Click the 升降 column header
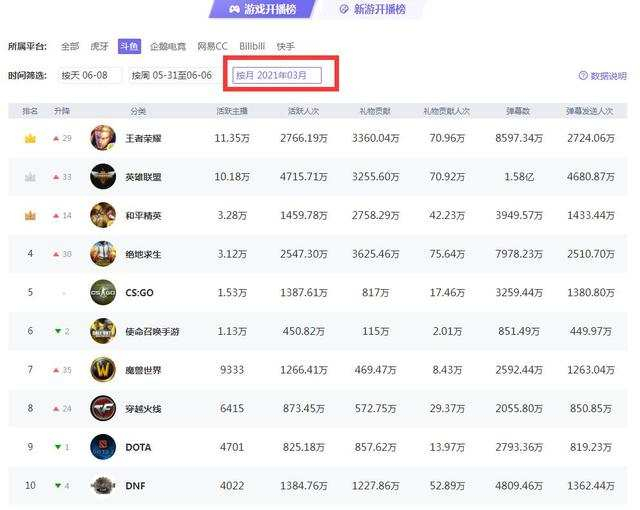 coord(62,111)
